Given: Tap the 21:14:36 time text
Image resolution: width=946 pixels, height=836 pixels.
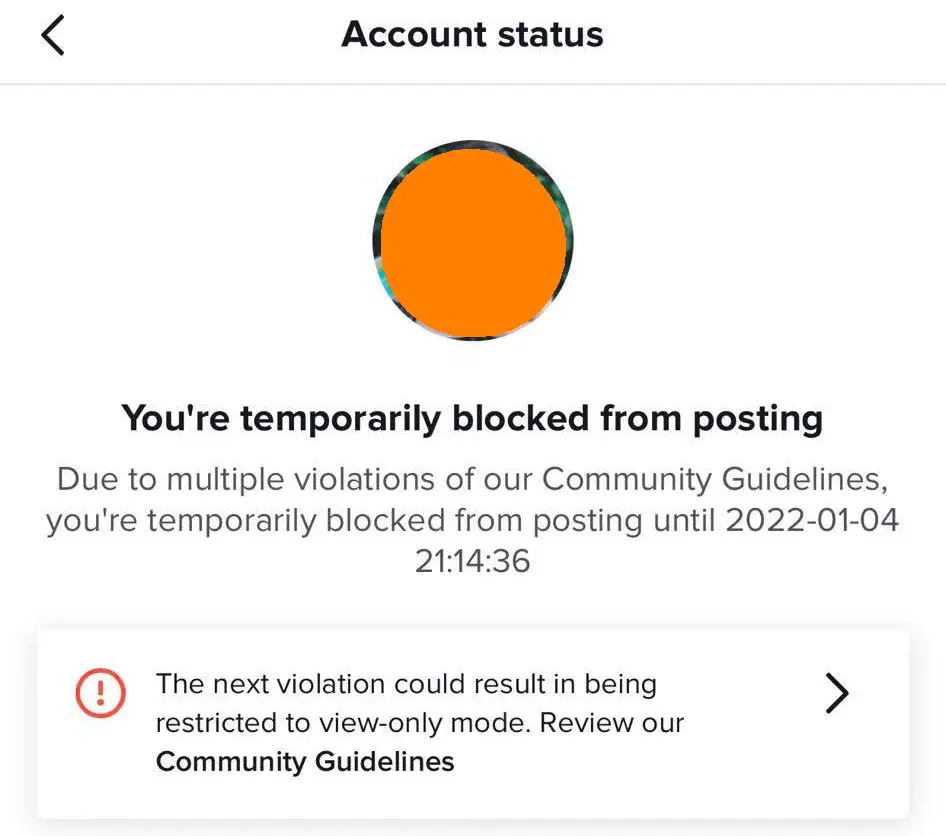Looking at the screenshot, I should [x=472, y=561].
